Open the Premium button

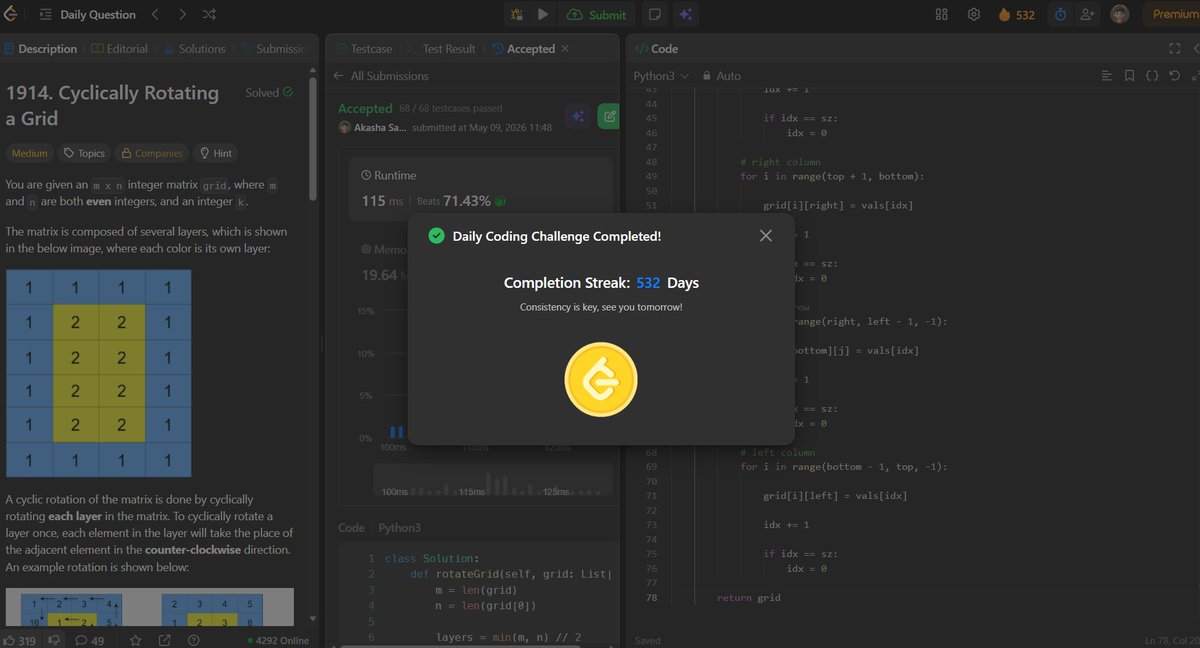1173,15
